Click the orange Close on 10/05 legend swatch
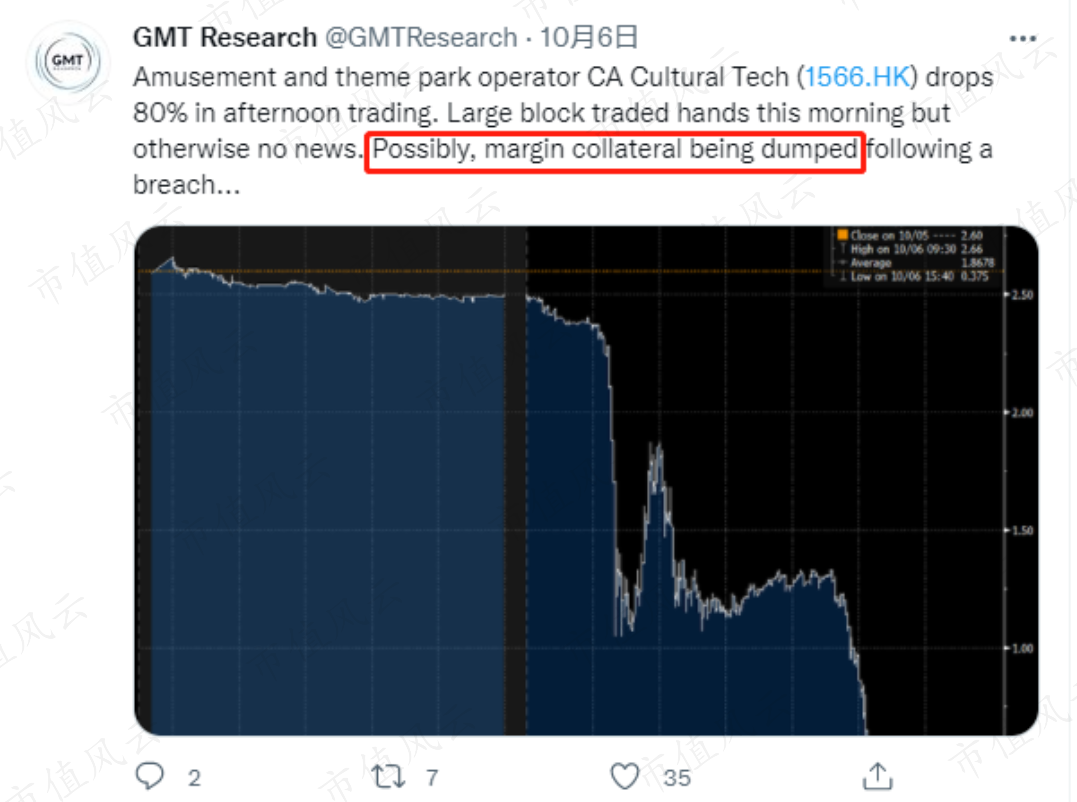Screen dimensions: 1077x802 [x=842, y=235]
